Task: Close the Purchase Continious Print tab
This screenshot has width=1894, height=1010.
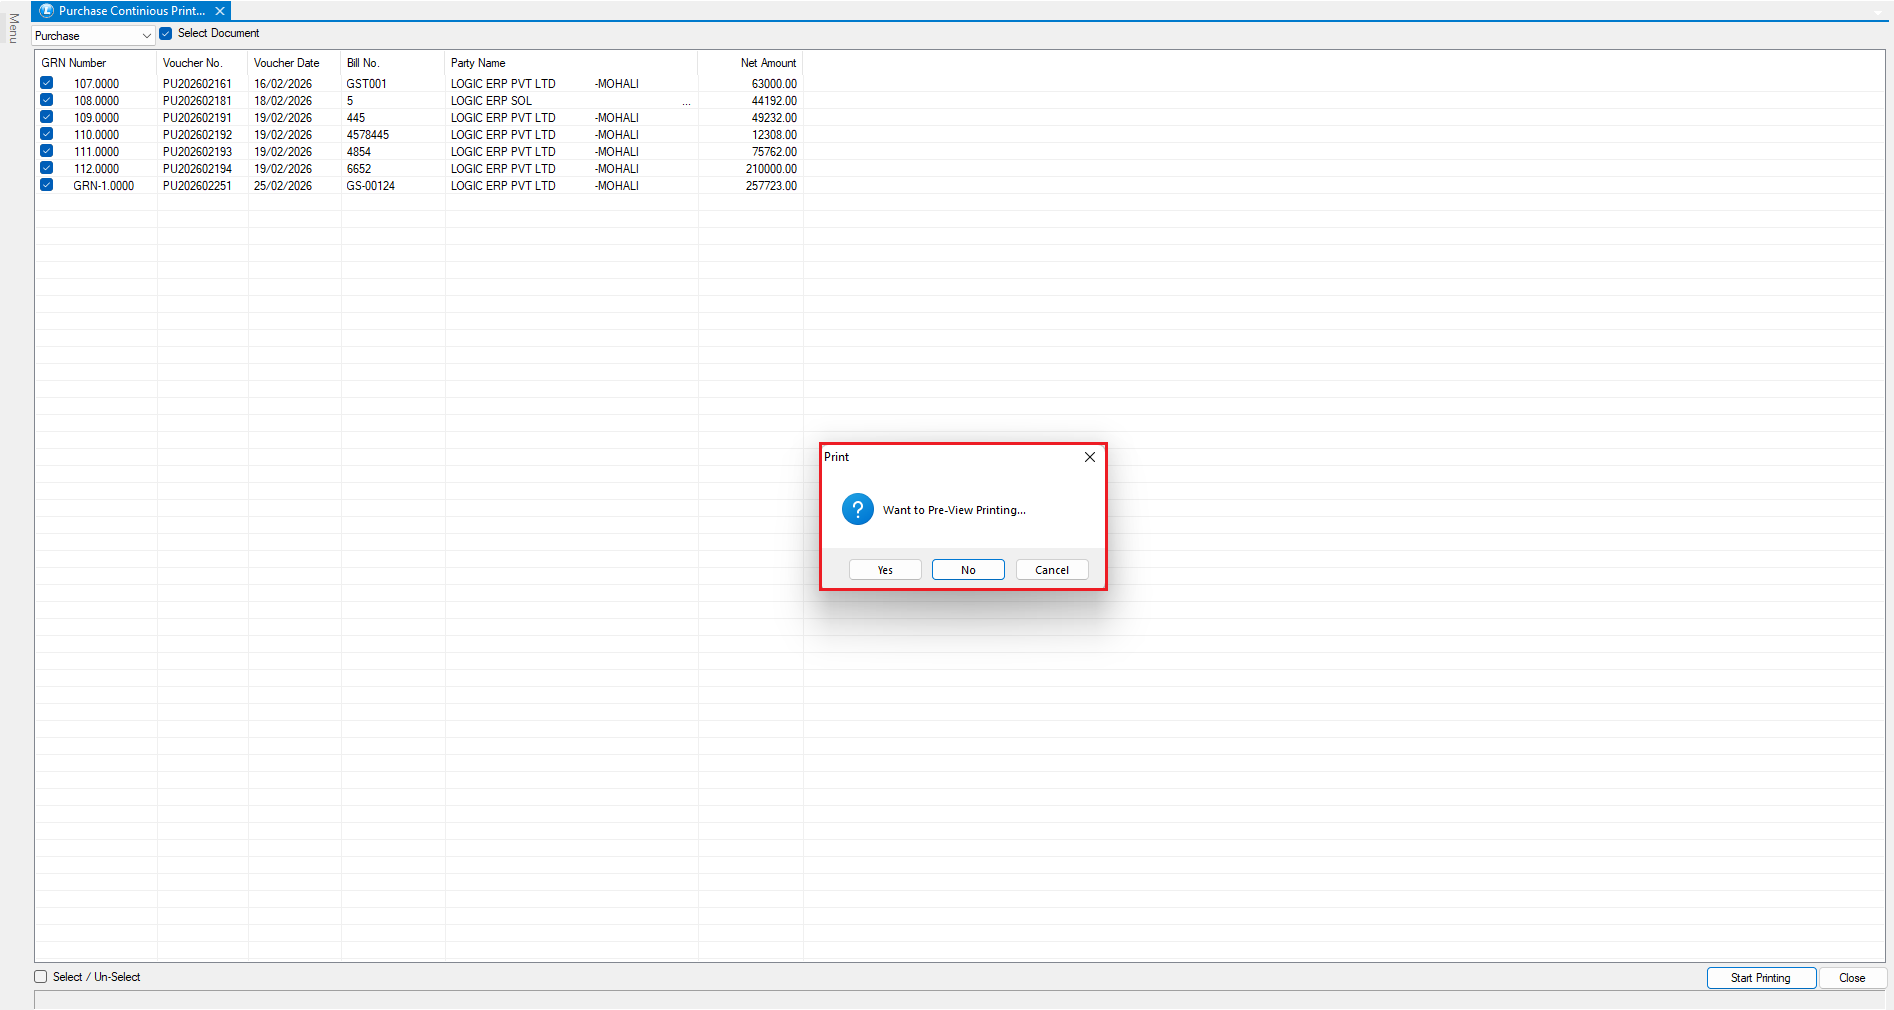Action: click(220, 11)
